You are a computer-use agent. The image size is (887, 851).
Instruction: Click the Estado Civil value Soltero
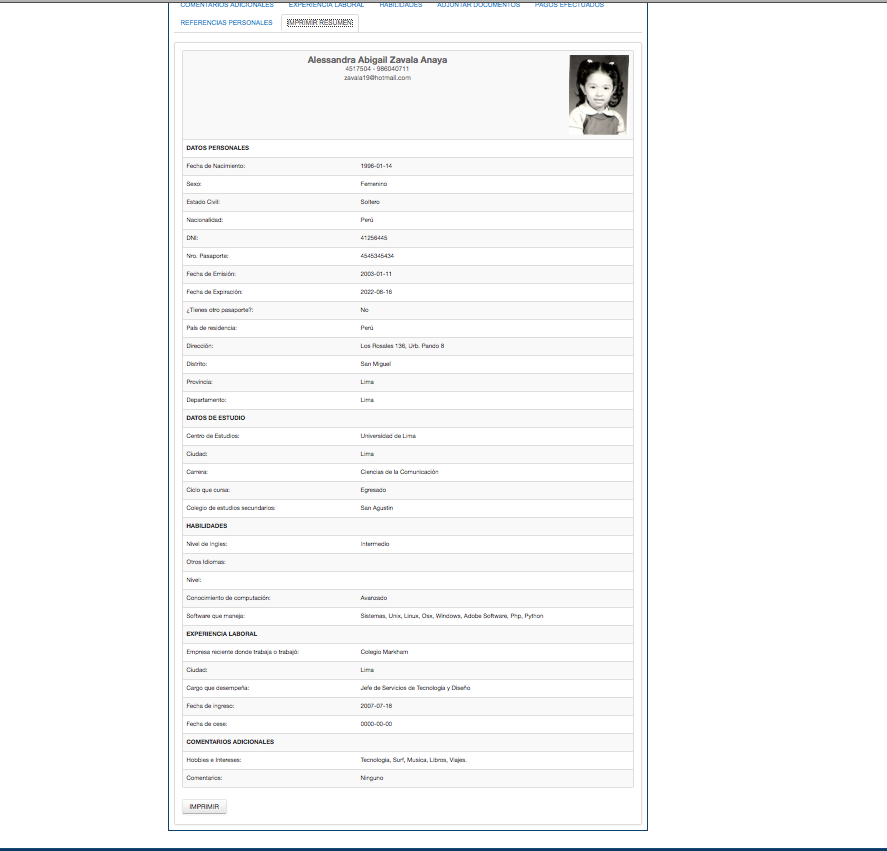[x=370, y=202]
